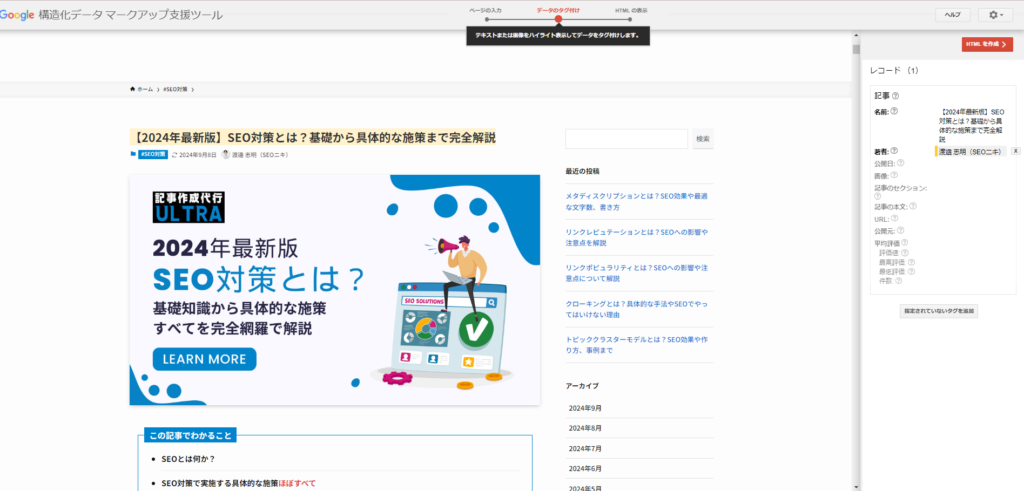Remove the 著者 tag with the X button
Screen dimensions: 1024x491
[1016, 151]
